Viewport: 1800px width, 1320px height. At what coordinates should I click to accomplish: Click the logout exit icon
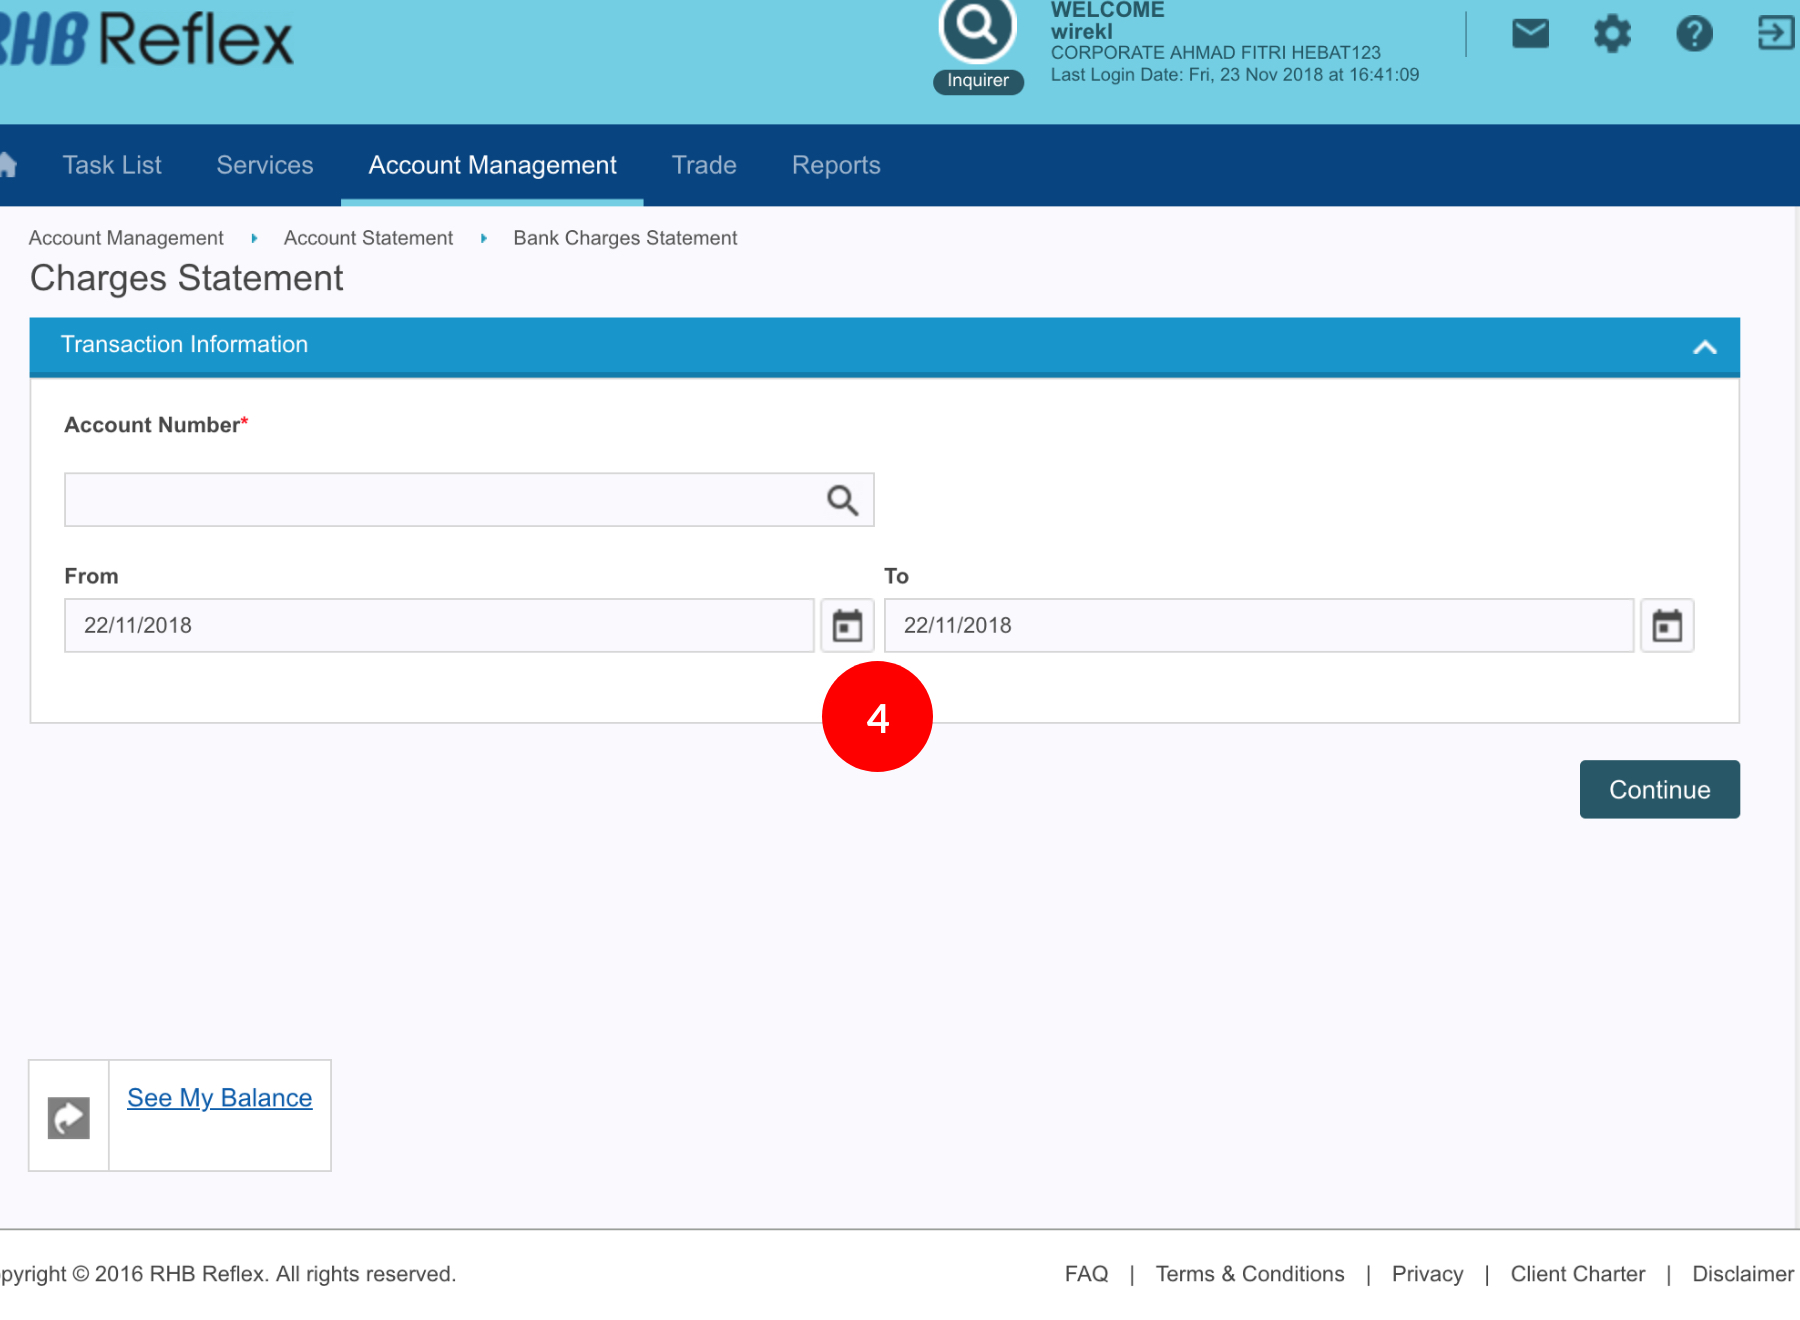1775,33
